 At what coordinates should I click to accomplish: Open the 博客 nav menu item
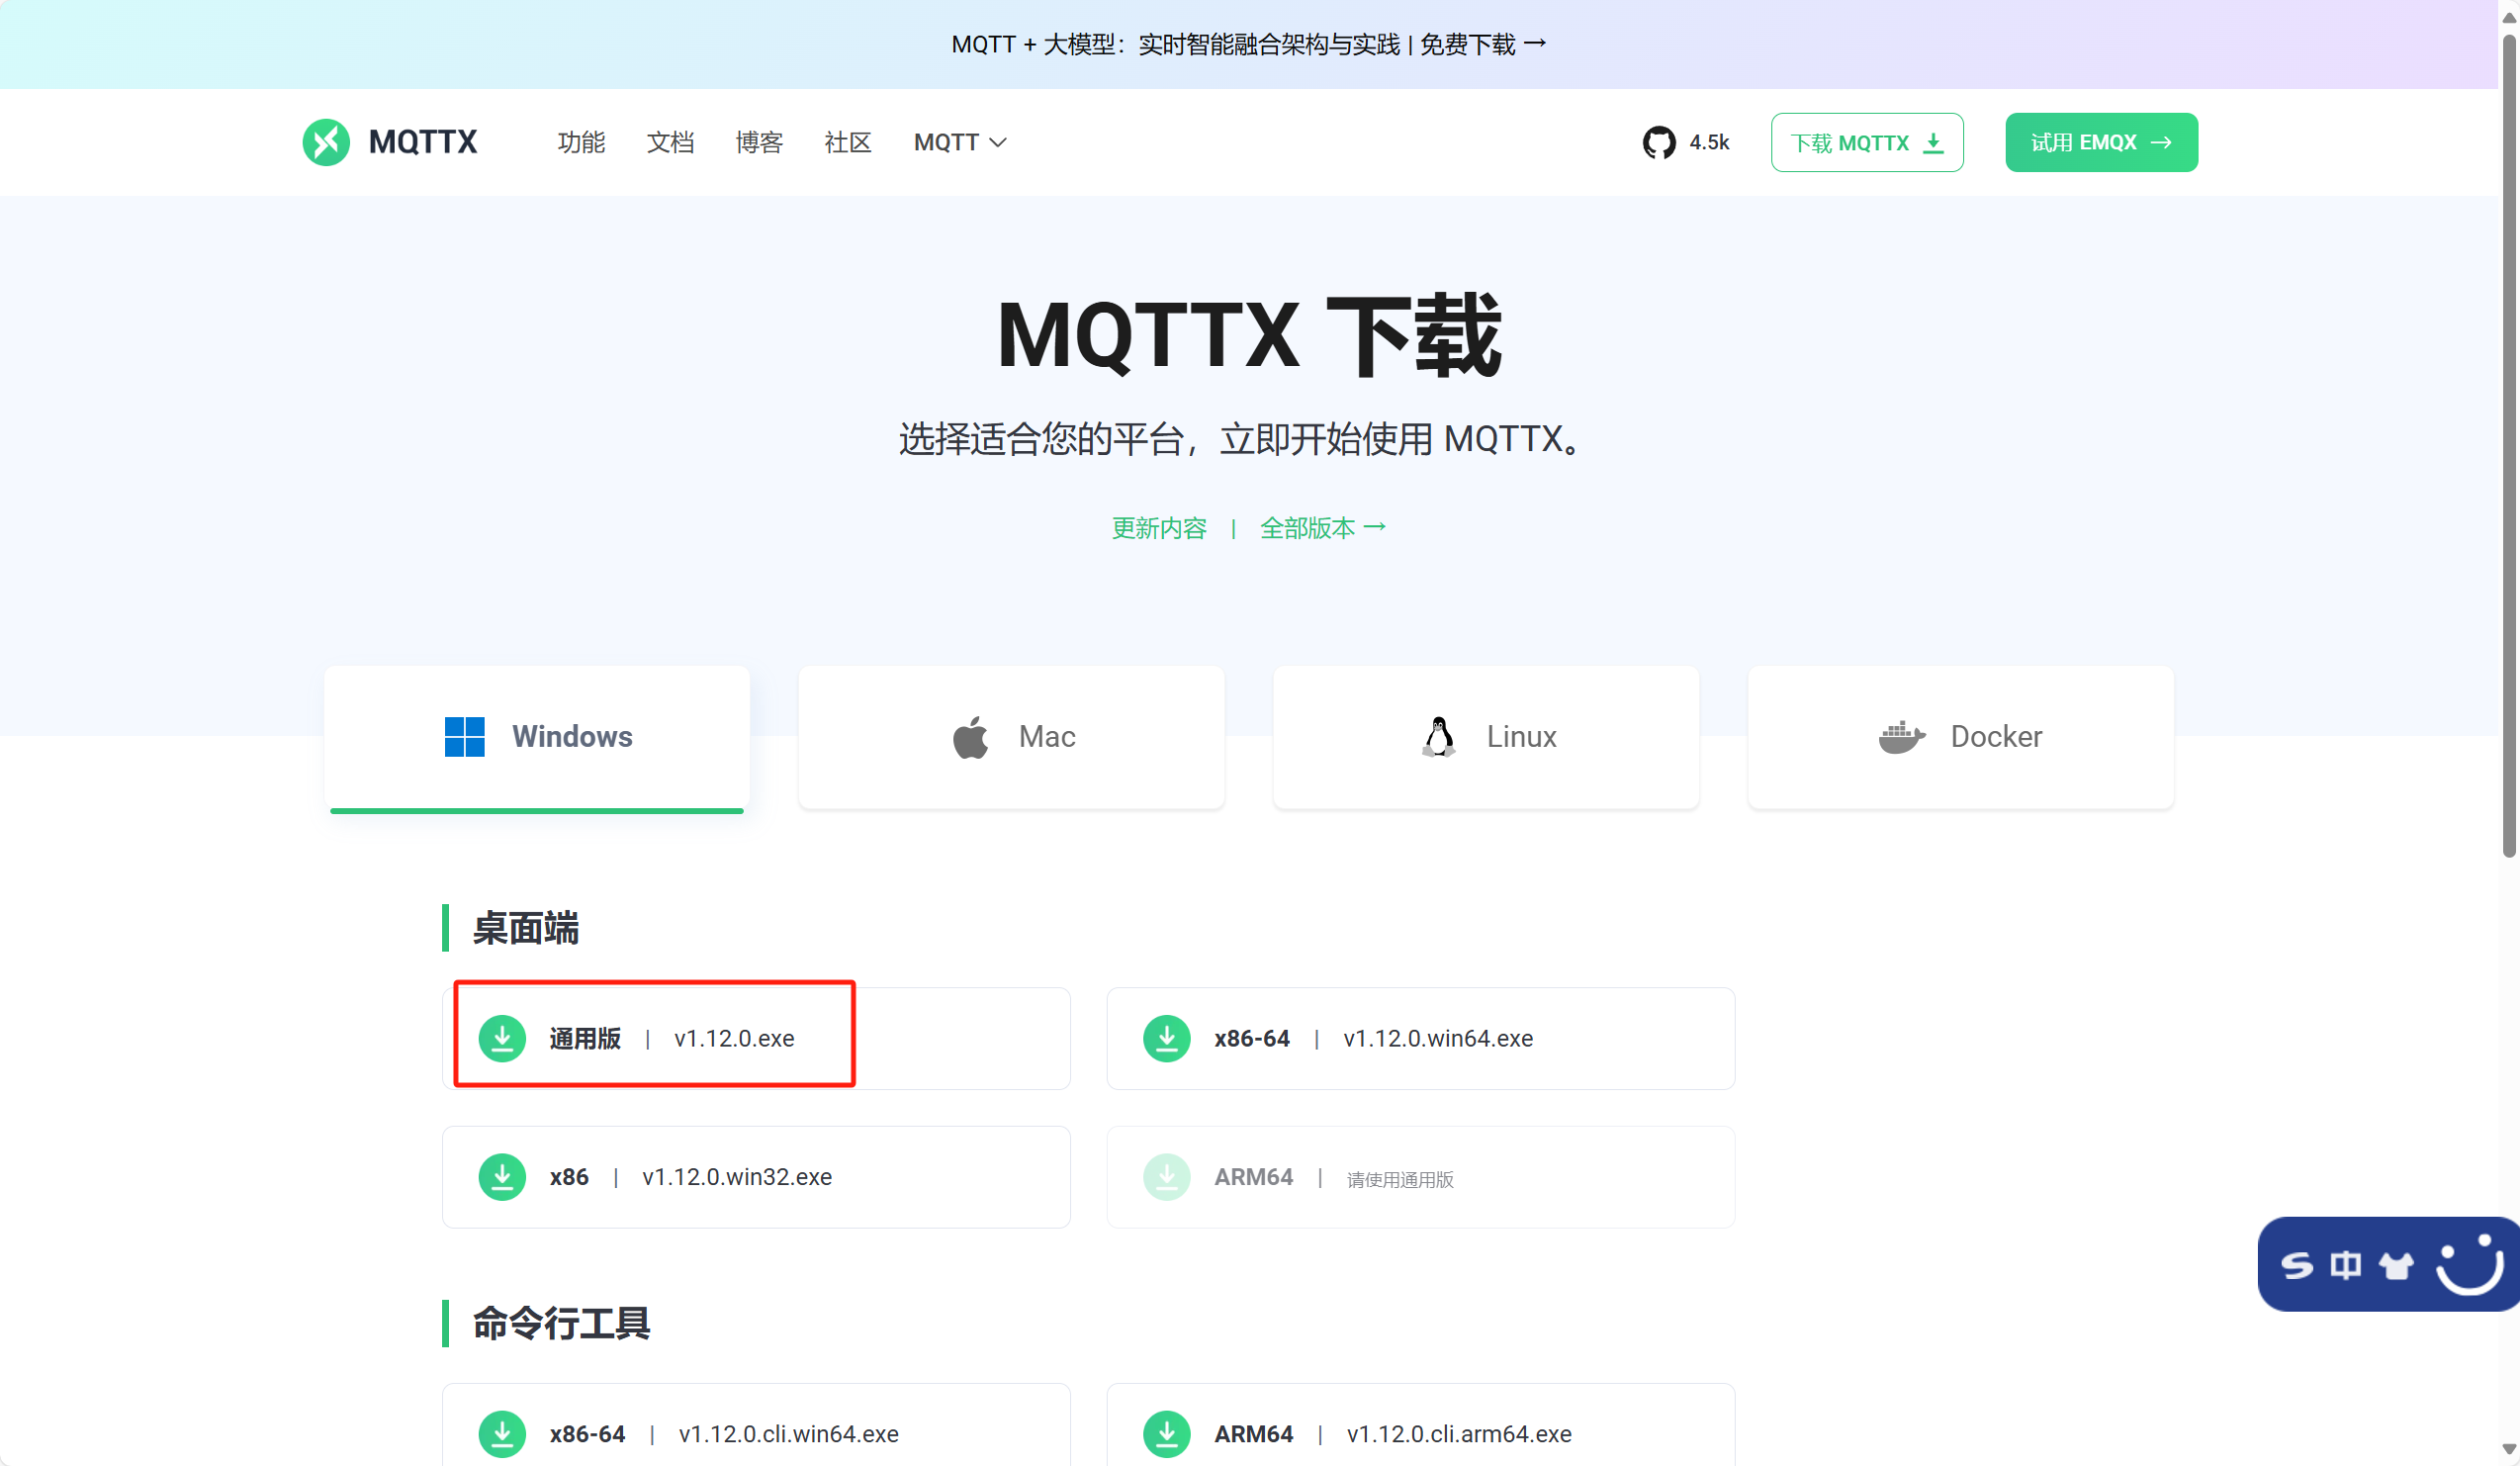[759, 142]
